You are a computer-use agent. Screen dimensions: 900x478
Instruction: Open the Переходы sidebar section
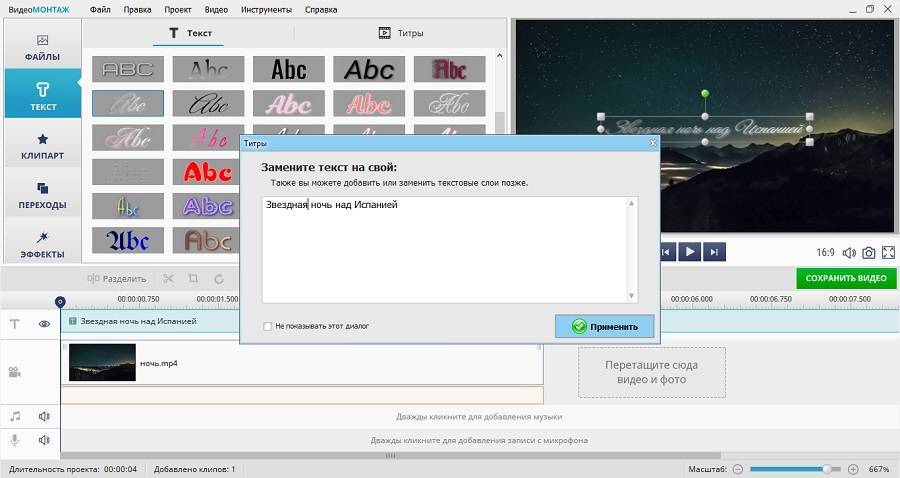[42, 195]
